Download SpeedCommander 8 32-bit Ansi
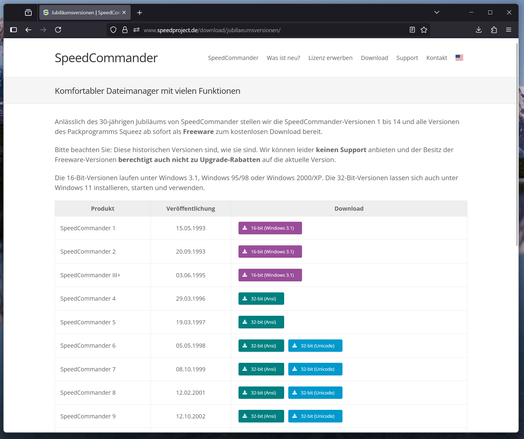Image resolution: width=524 pixels, height=439 pixels. pos(261,393)
